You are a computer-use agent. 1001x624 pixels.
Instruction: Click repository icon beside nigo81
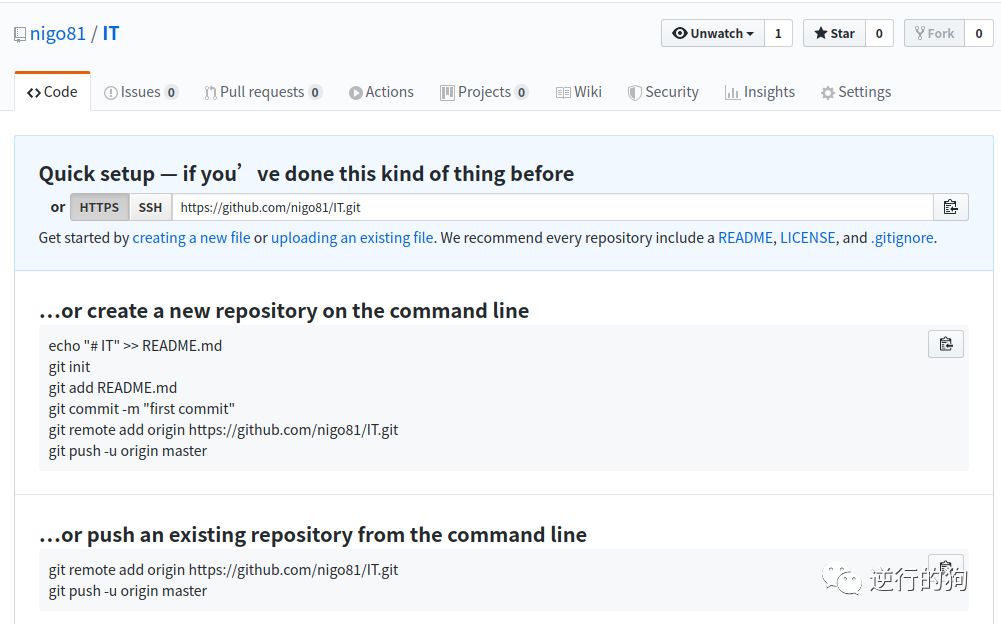pyautogui.click(x=20, y=34)
